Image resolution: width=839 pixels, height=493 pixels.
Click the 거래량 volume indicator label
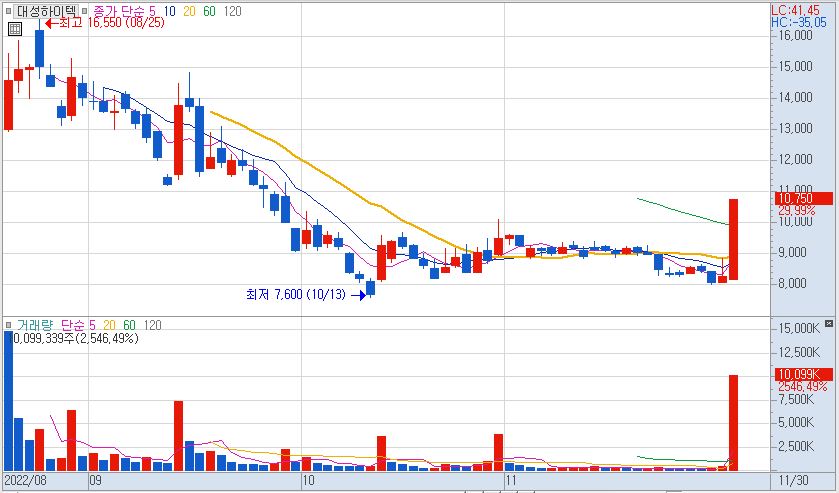(x=35, y=325)
